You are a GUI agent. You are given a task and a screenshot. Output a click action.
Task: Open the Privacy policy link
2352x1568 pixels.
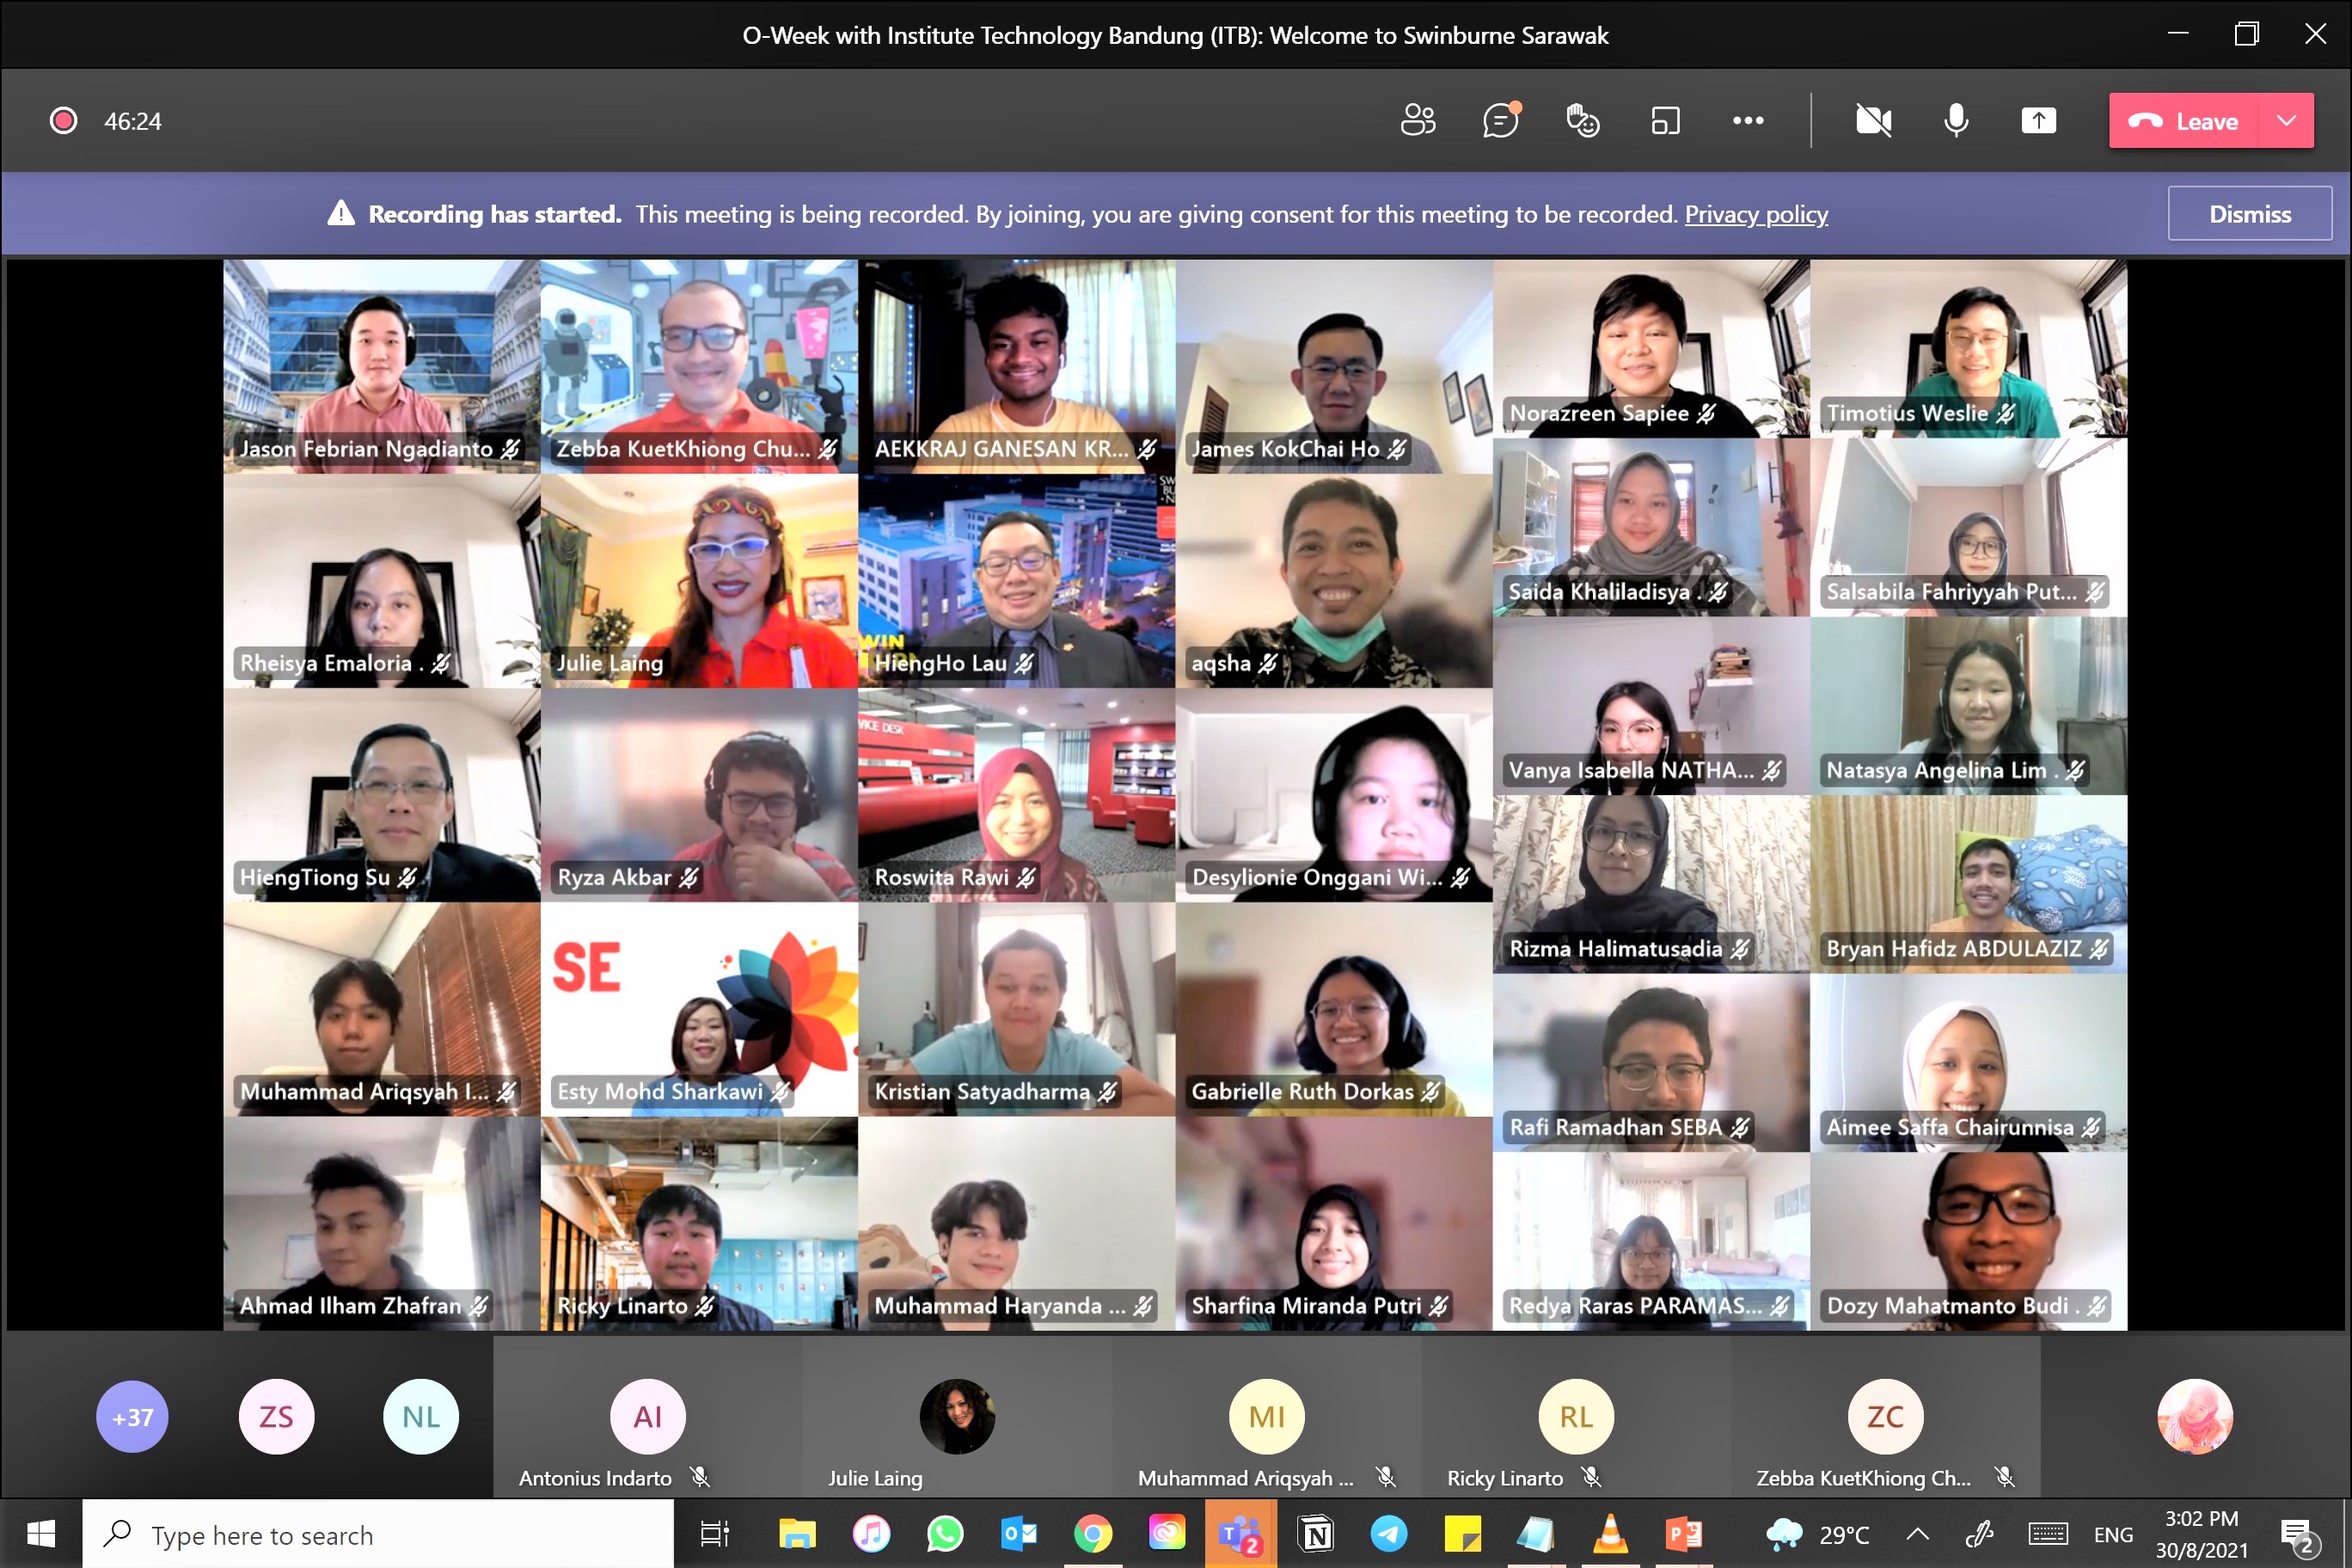coord(1756,214)
